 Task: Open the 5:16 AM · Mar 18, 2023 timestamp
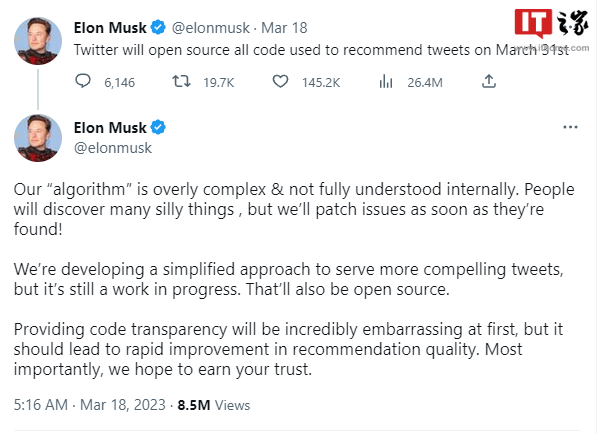click(x=90, y=405)
